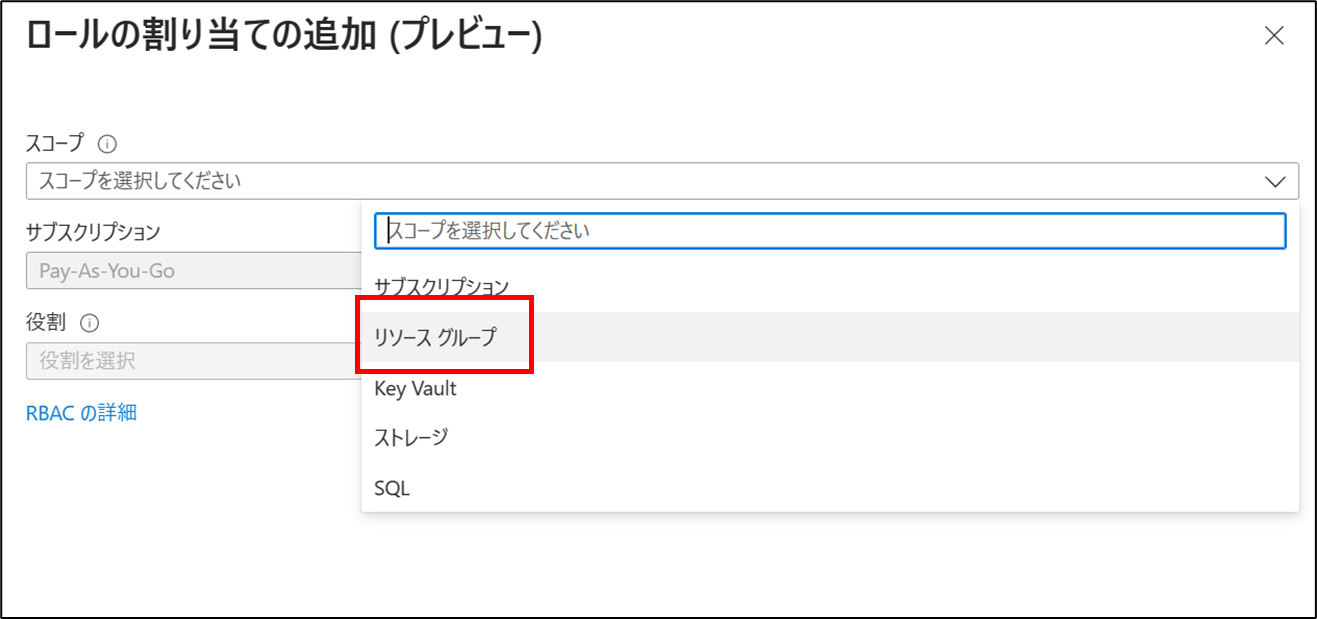Click the Pay-As-You-Go subscription field

pyautogui.click(x=194, y=270)
